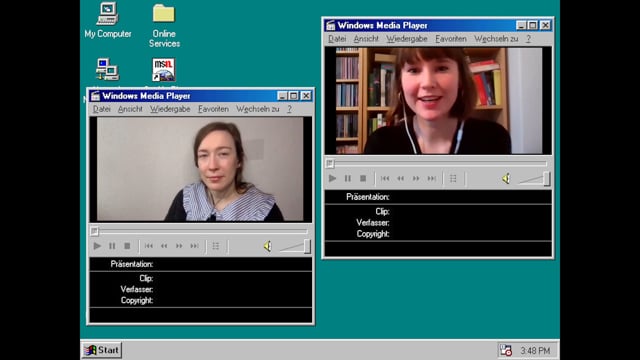Open Favoriten menu in right Media Player

click(451, 39)
